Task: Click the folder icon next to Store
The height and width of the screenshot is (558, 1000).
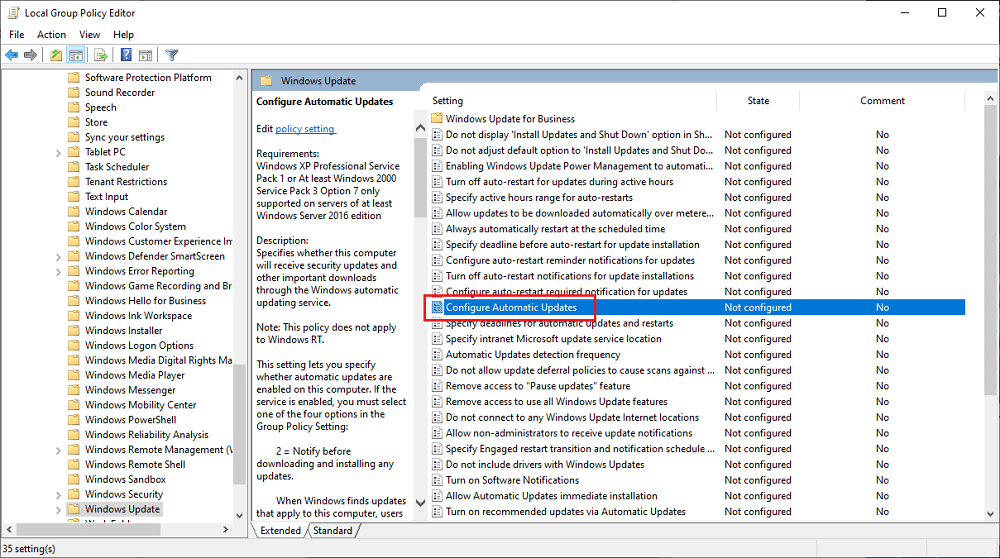Action: (74, 122)
